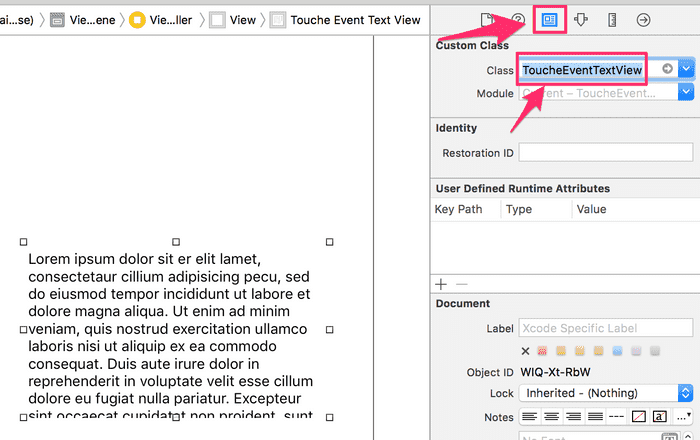
Task: Center-align the notes text
Action: click(x=551, y=416)
